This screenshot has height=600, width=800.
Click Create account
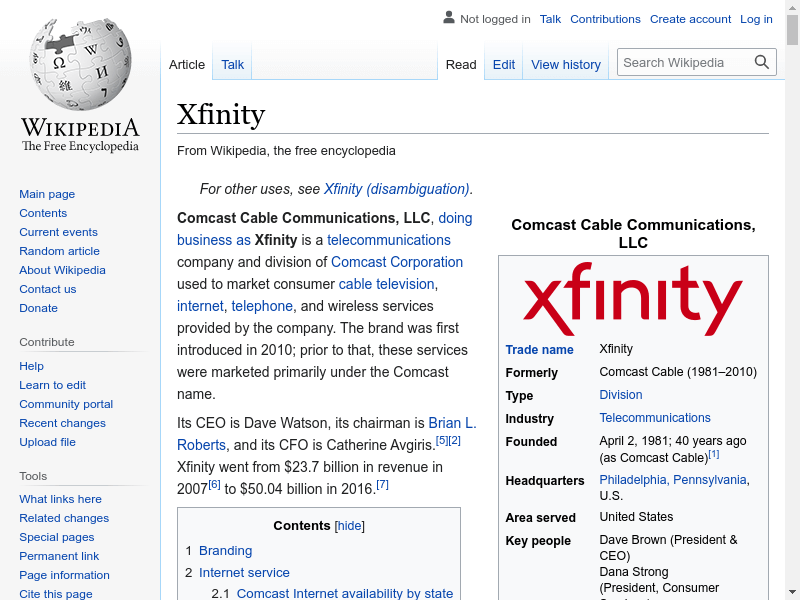pyautogui.click(x=690, y=19)
